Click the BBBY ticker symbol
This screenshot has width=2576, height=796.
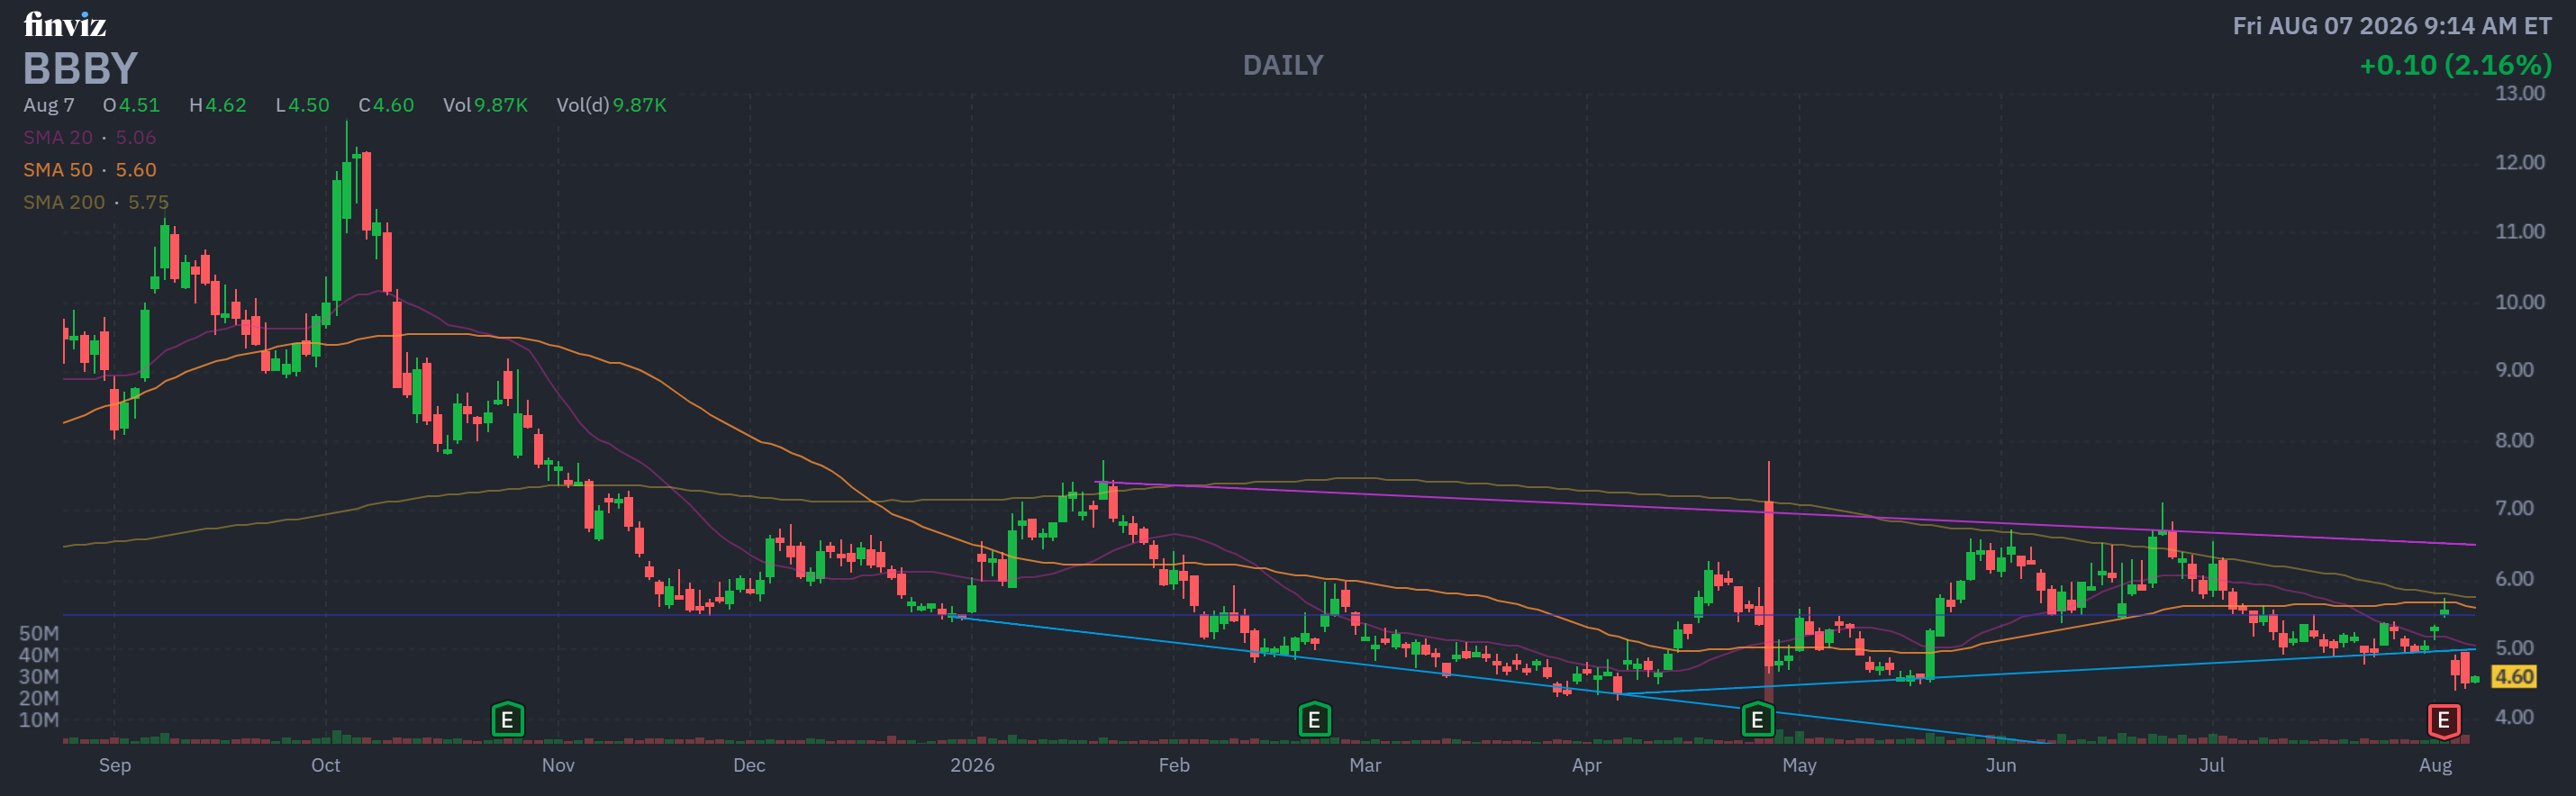coord(80,68)
